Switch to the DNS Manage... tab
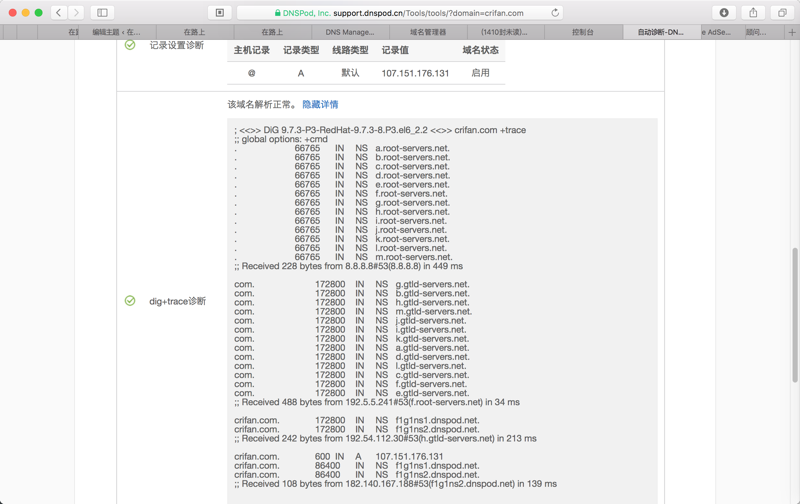This screenshot has width=800, height=504. 350,32
